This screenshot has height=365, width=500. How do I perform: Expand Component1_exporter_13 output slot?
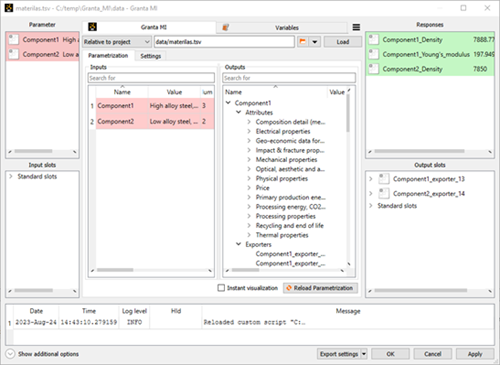click(x=371, y=179)
